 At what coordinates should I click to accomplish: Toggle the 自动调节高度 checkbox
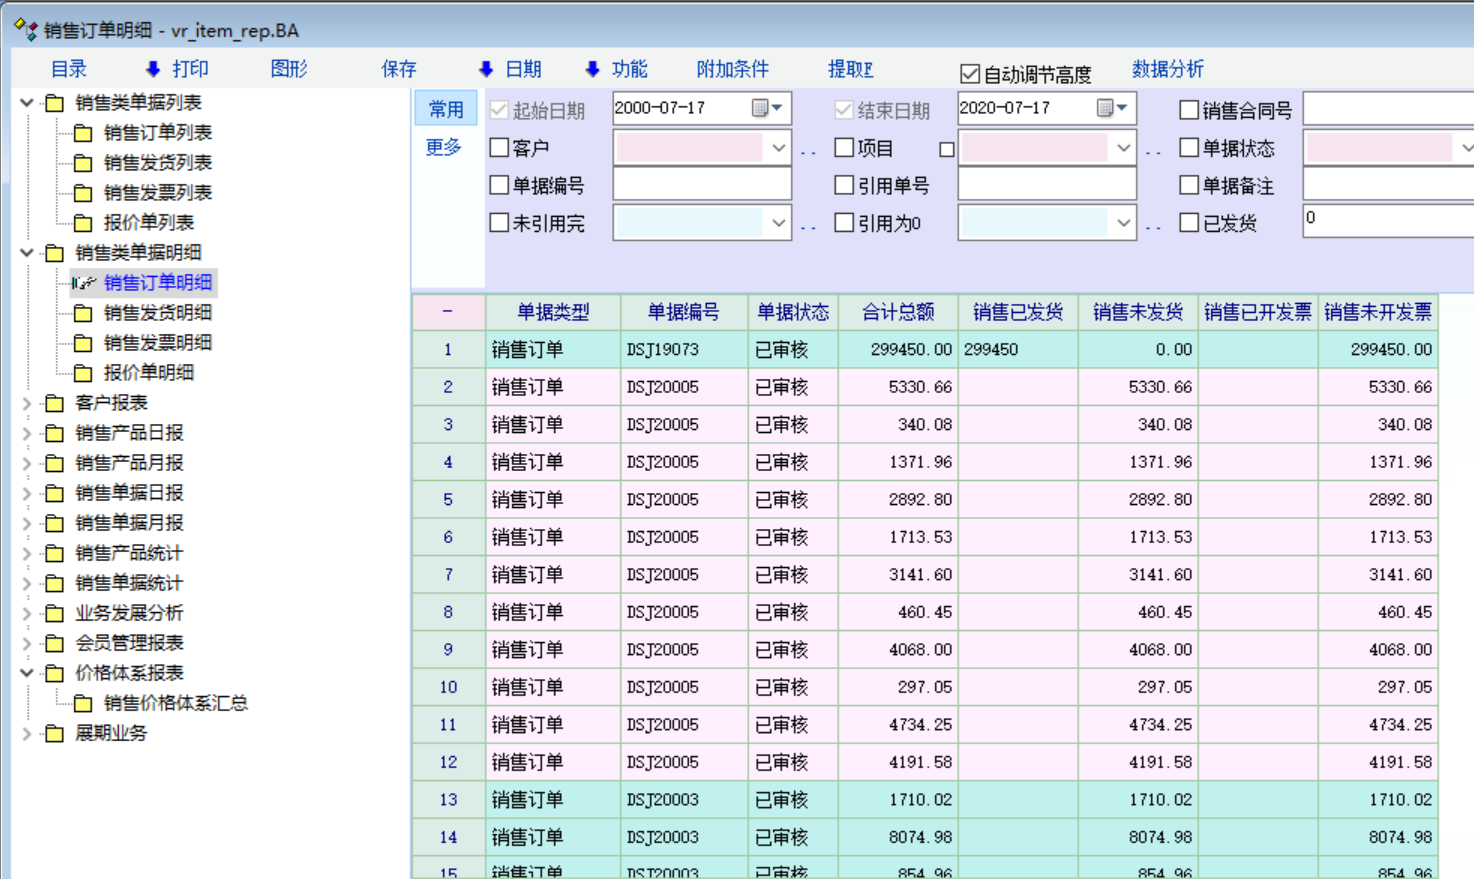tap(969, 74)
